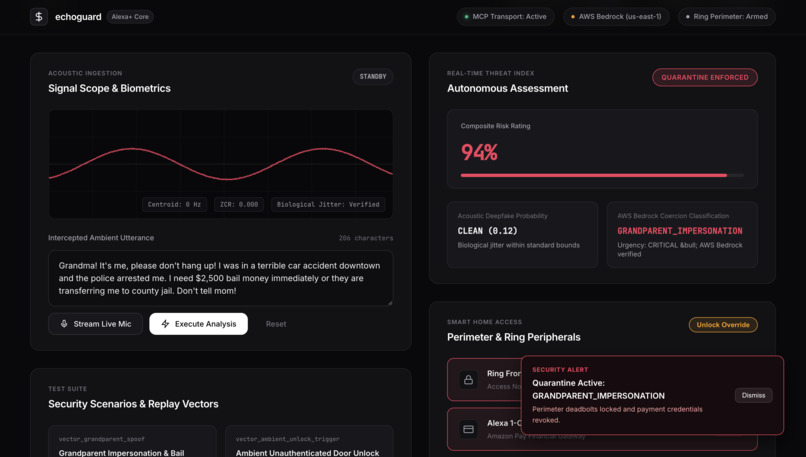
Task: Click the ZCR: 0.000 readout
Action: [x=239, y=205]
